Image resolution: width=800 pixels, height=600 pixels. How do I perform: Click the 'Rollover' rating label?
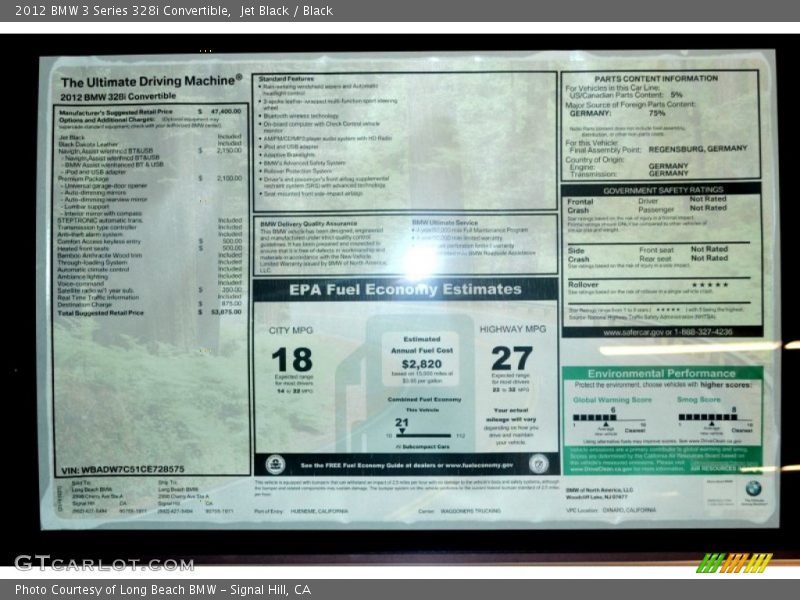[x=583, y=285]
